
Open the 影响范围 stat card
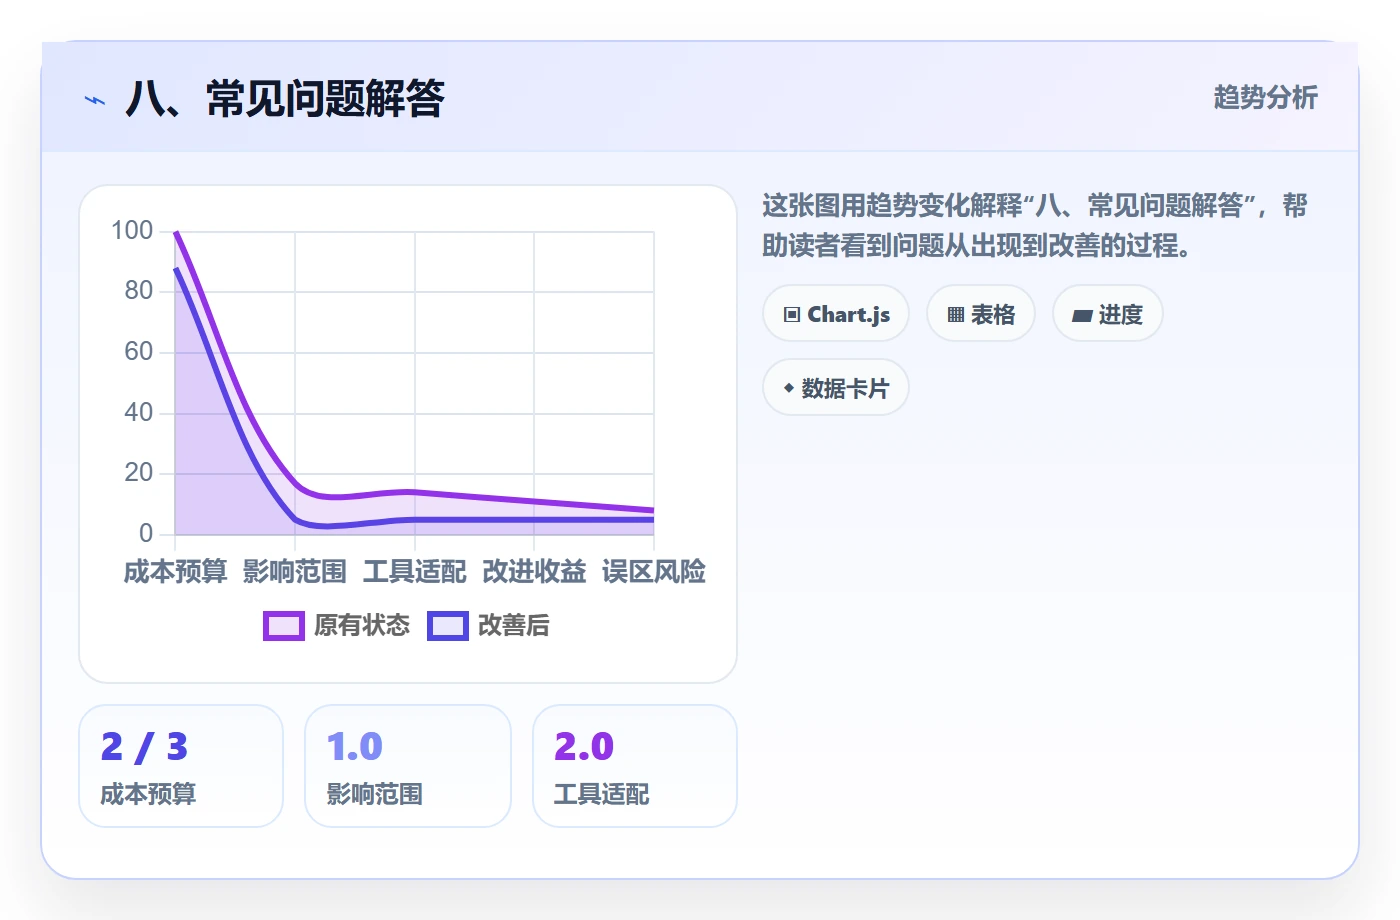coord(408,766)
